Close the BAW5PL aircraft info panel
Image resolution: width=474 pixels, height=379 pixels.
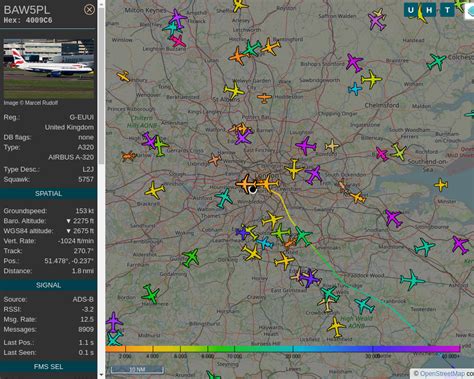pos(89,10)
